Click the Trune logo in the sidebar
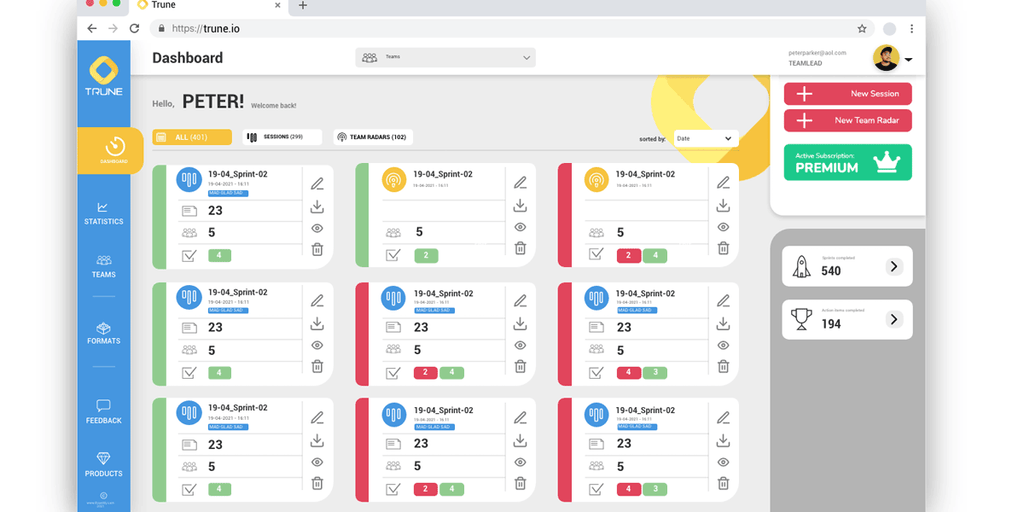 coord(103,76)
